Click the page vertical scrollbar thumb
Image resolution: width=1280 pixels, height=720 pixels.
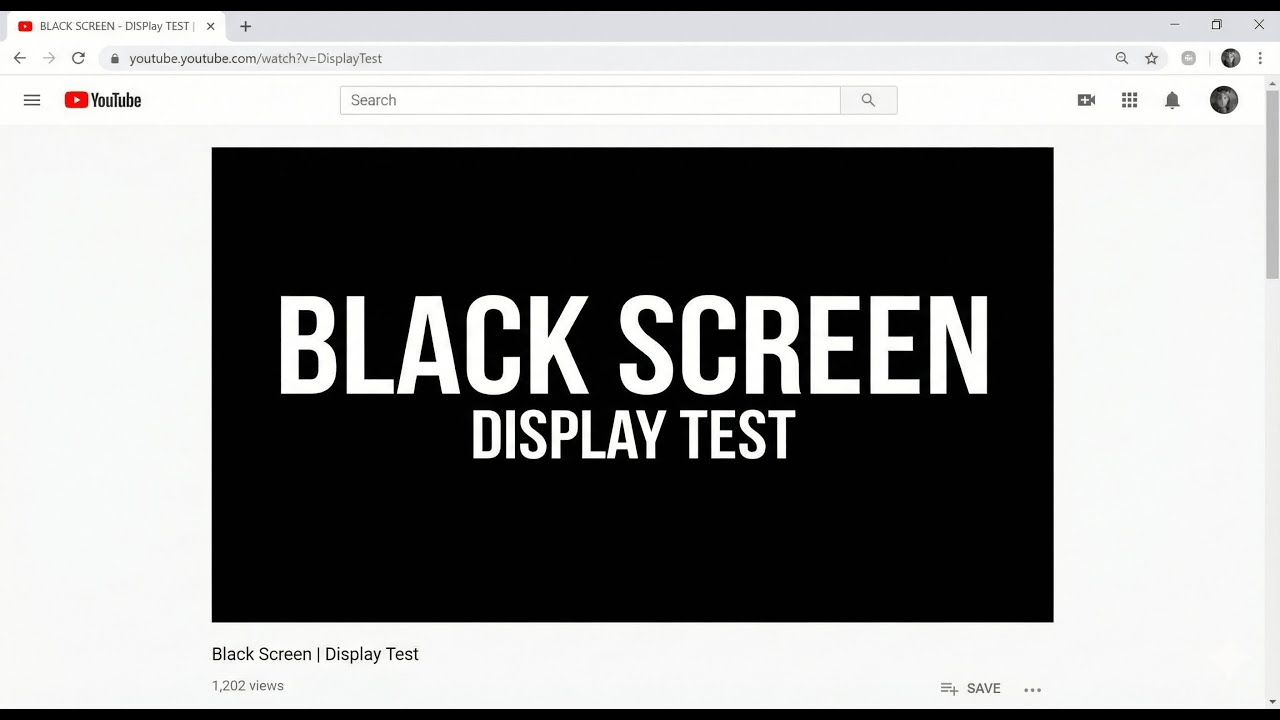1272,184
